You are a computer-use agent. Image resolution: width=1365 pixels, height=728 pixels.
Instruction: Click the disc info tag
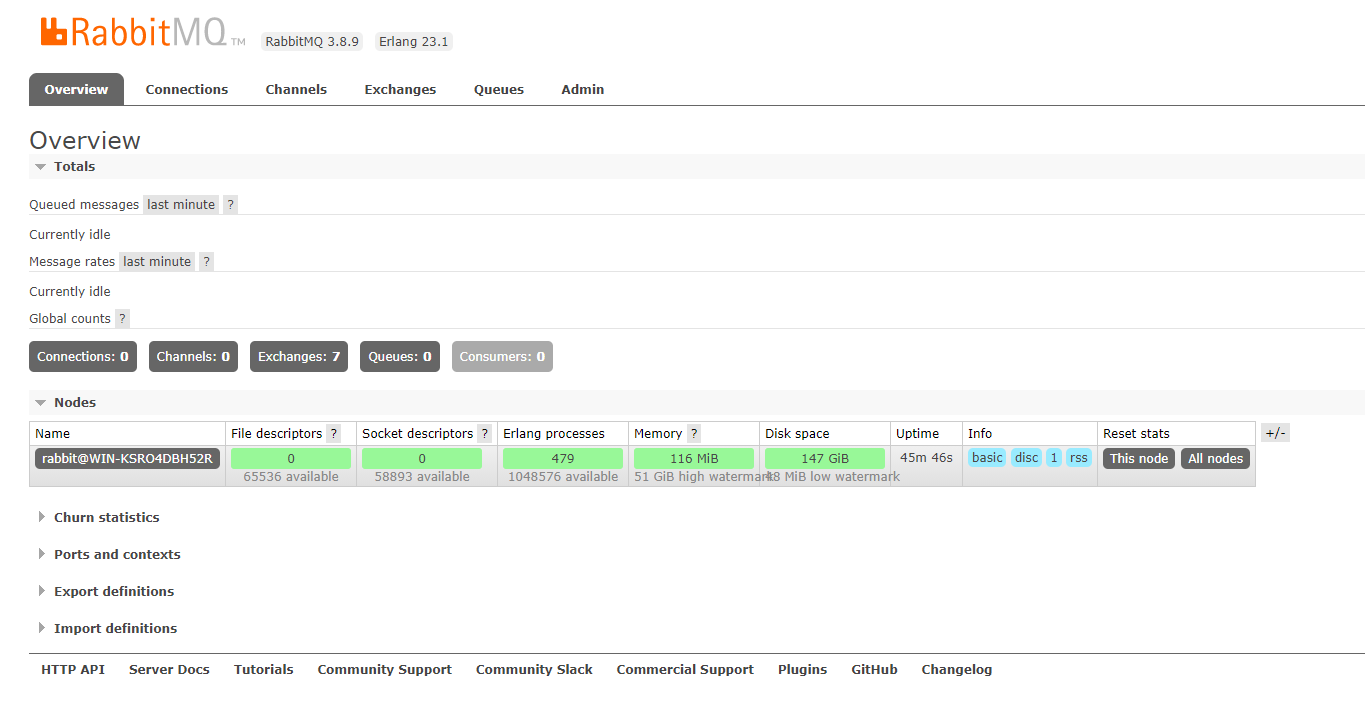point(1027,458)
